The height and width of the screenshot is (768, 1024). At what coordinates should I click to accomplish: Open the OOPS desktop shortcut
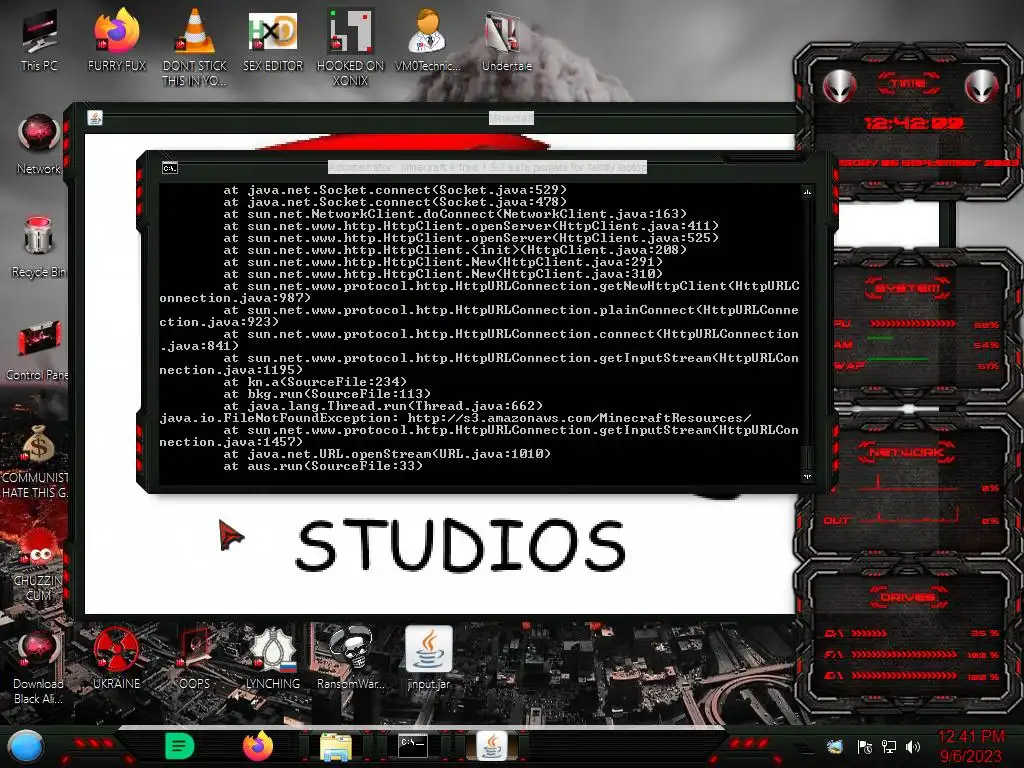(x=195, y=660)
